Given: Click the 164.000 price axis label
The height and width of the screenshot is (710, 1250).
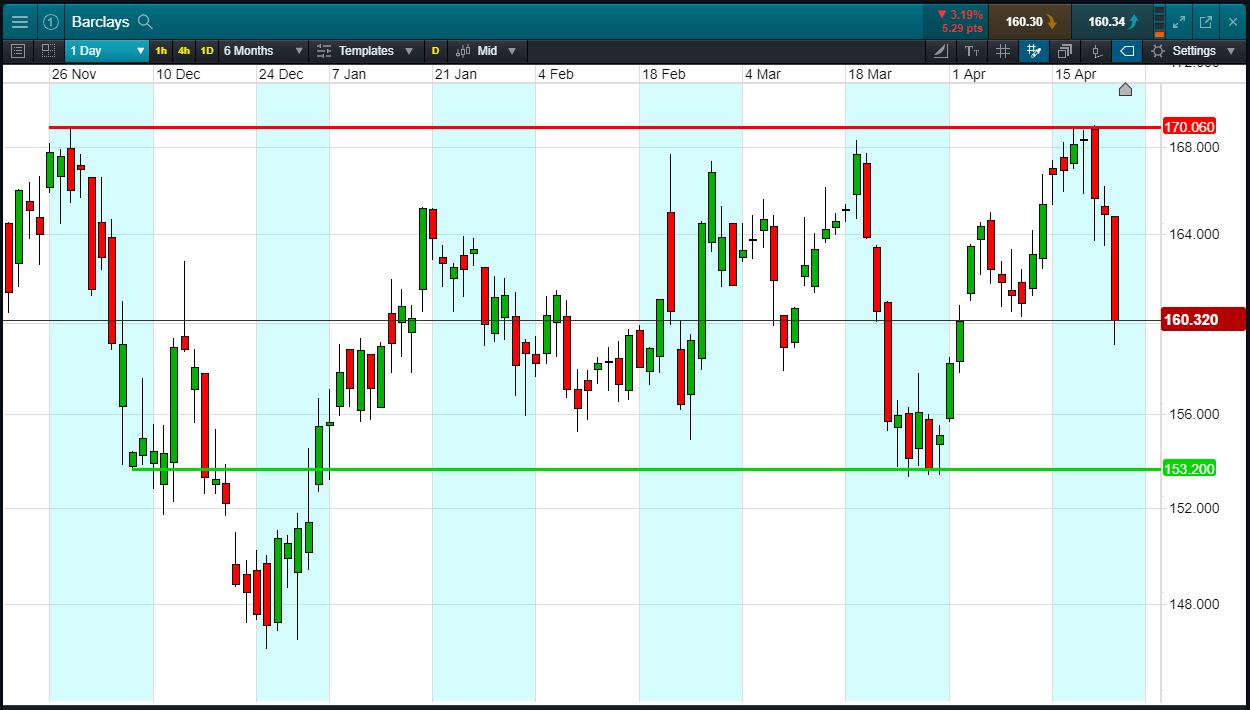Looking at the screenshot, I should click(1194, 234).
